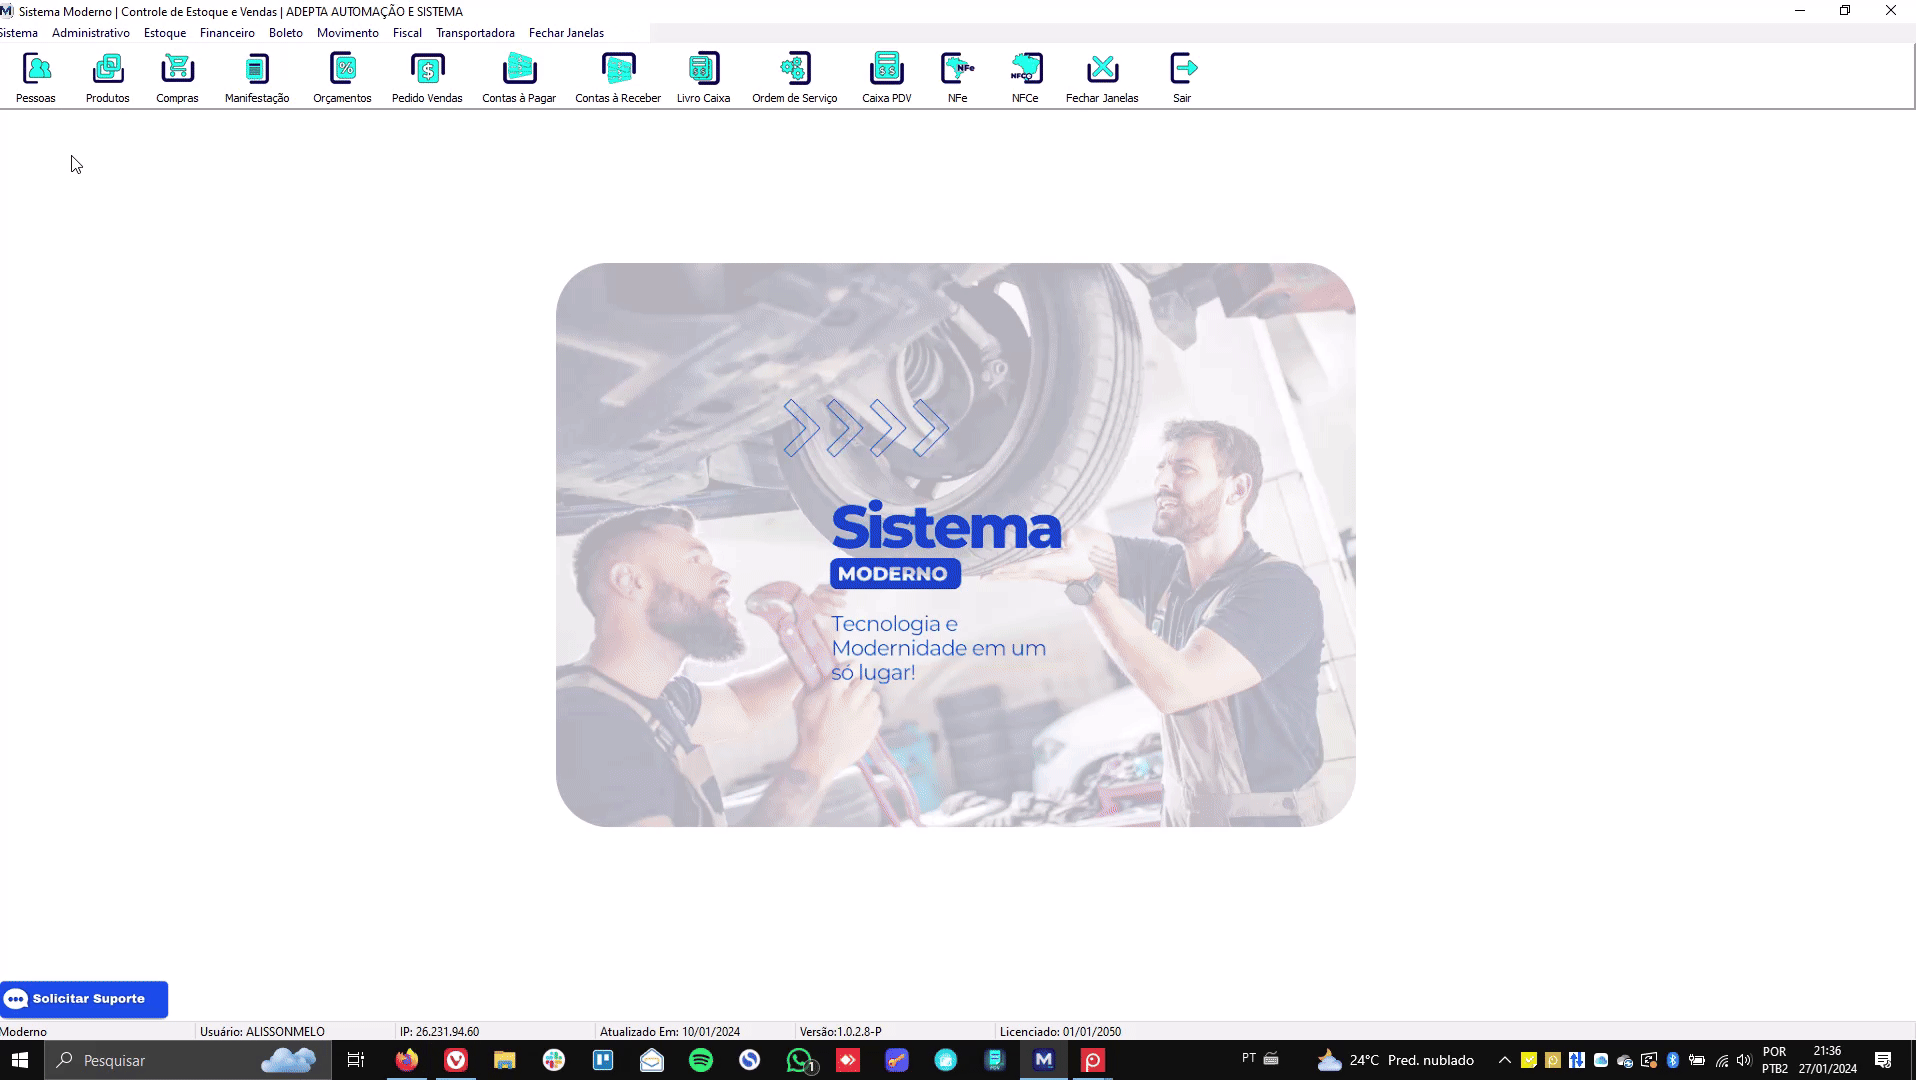Open the Administrativo menu
1916x1080 pixels.
pyautogui.click(x=91, y=33)
